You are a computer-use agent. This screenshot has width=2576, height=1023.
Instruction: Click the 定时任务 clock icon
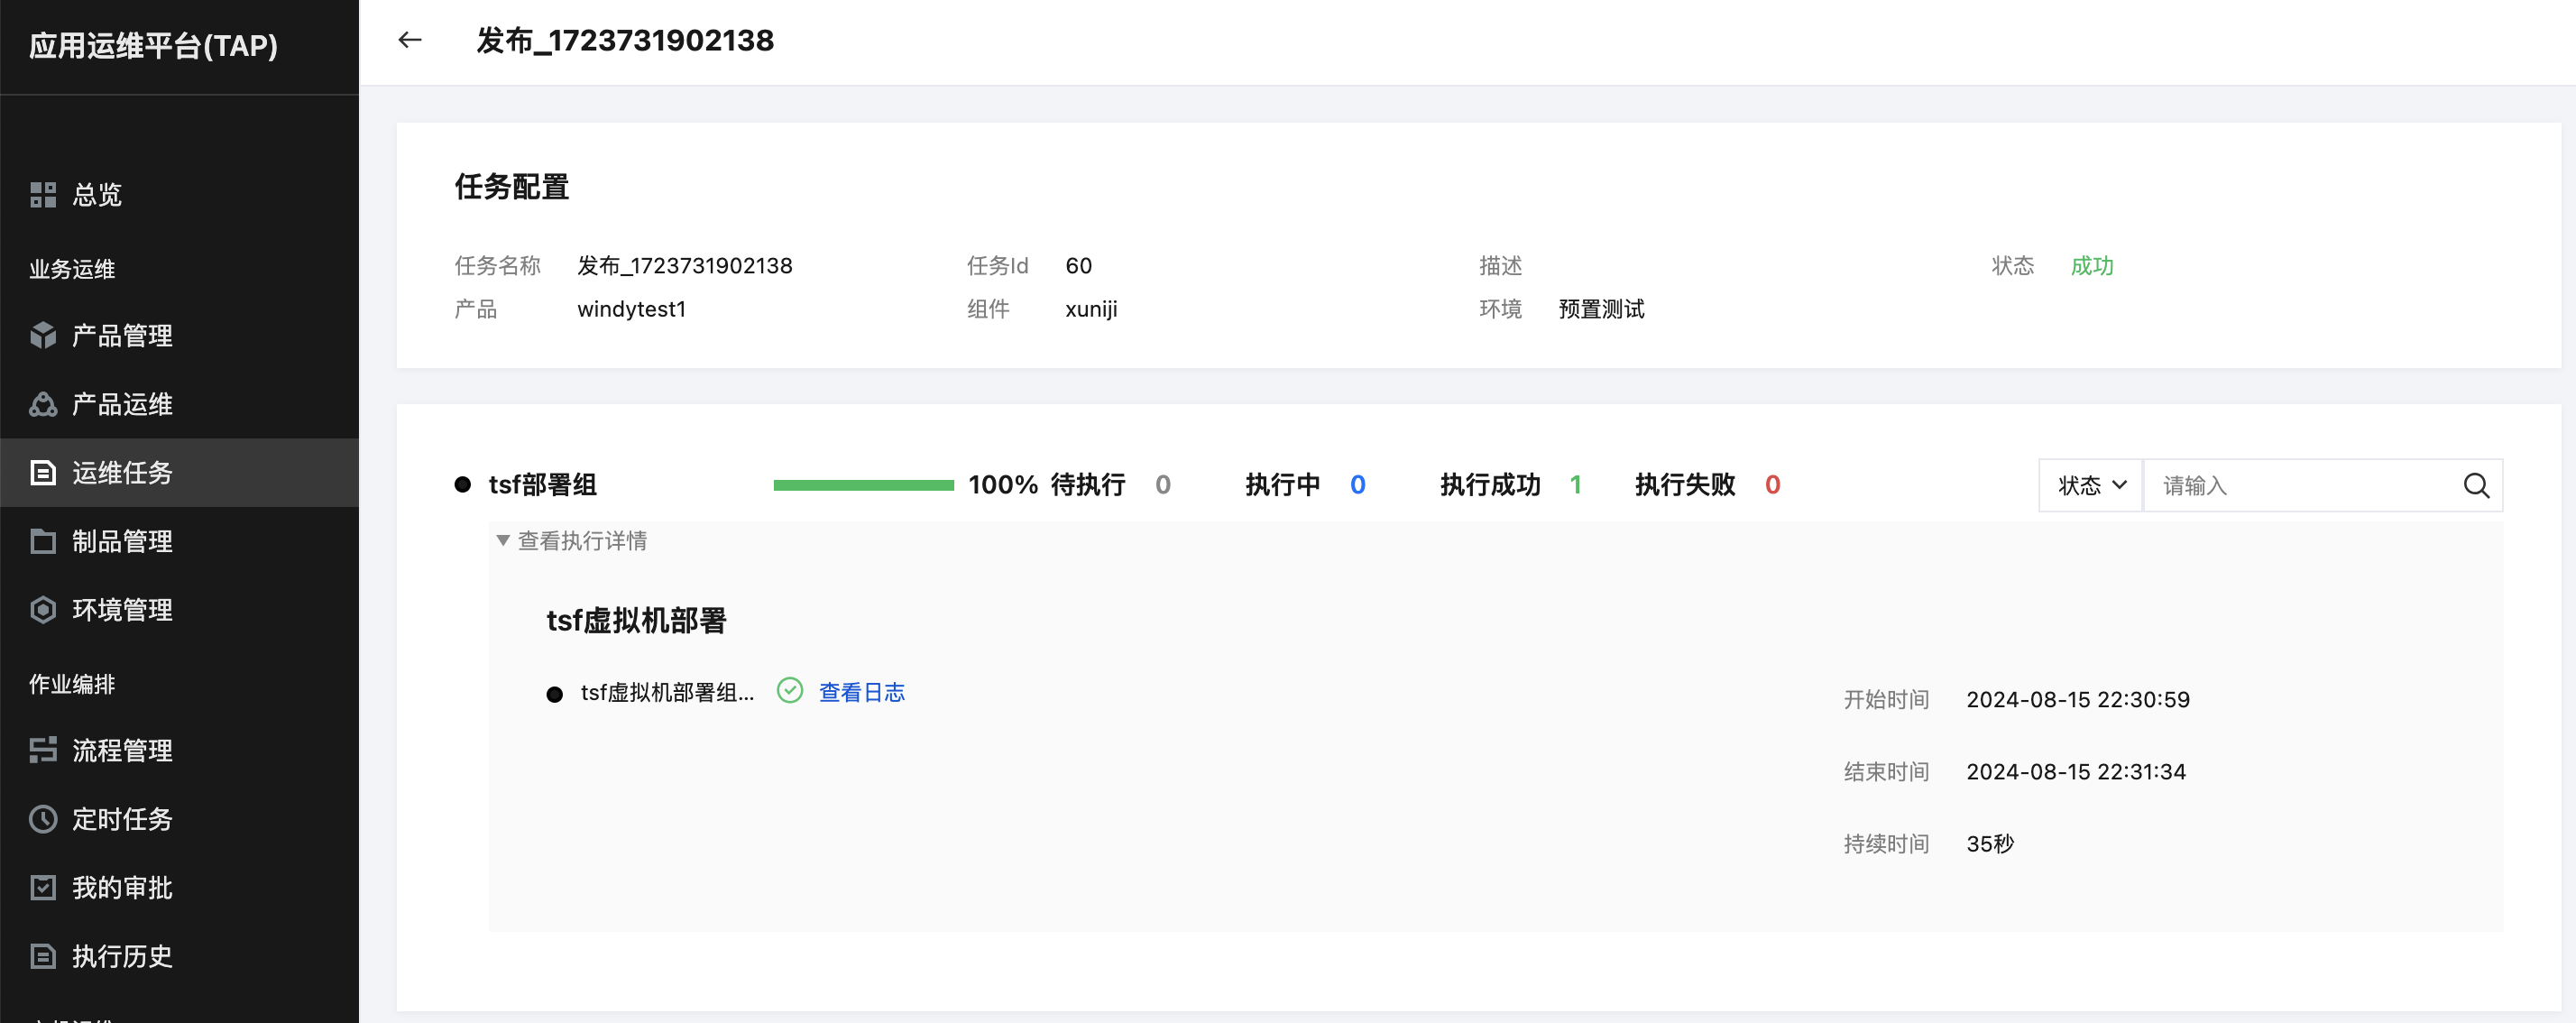pos(43,819)
